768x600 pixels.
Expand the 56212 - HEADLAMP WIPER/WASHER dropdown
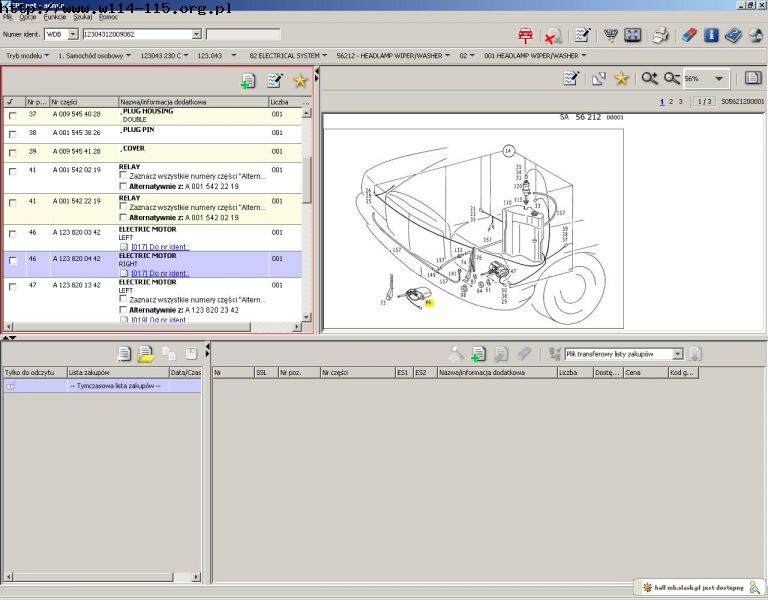[393, 56]
